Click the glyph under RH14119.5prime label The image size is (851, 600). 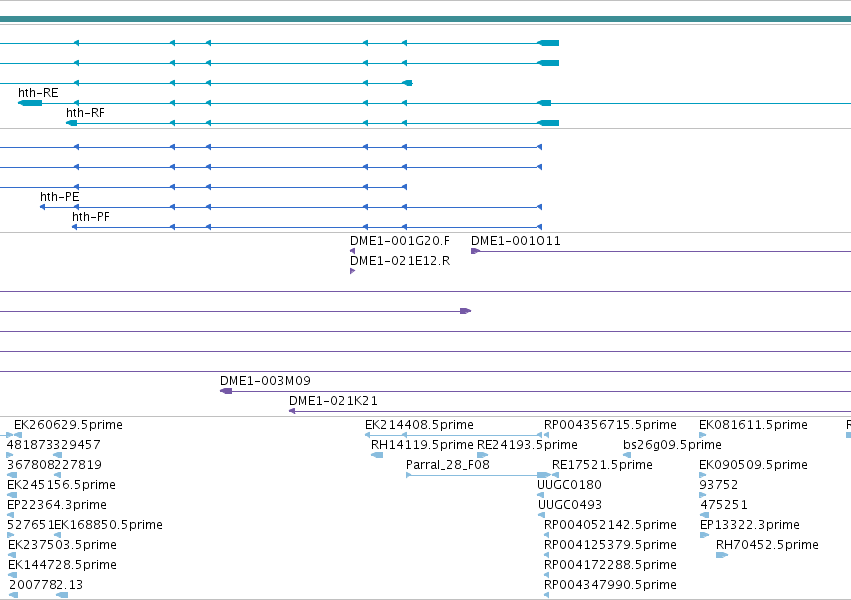377,455
